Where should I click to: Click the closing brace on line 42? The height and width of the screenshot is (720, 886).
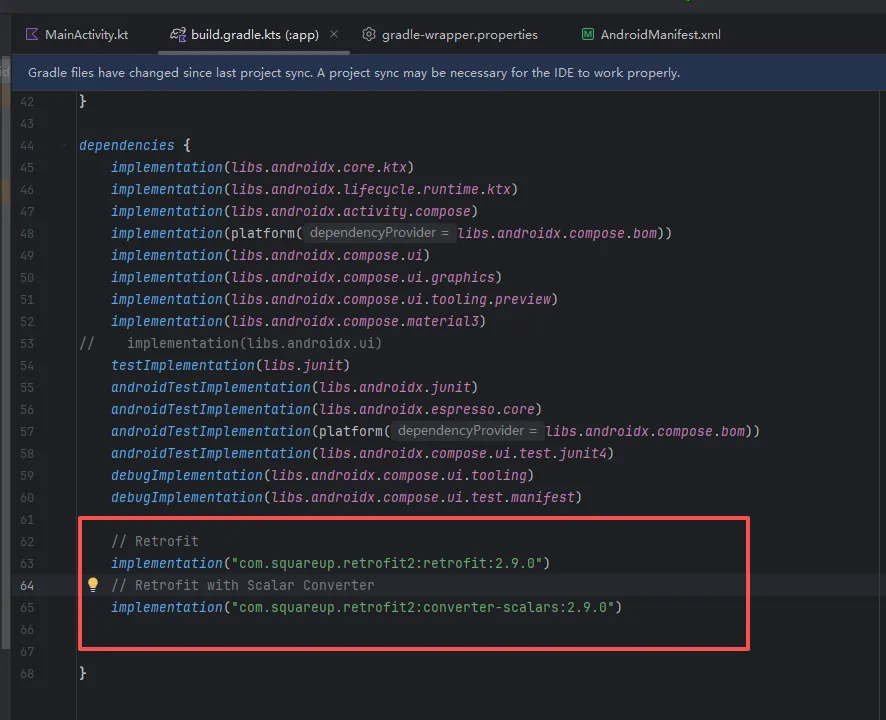pyautogui.click(x=83, y=101)
